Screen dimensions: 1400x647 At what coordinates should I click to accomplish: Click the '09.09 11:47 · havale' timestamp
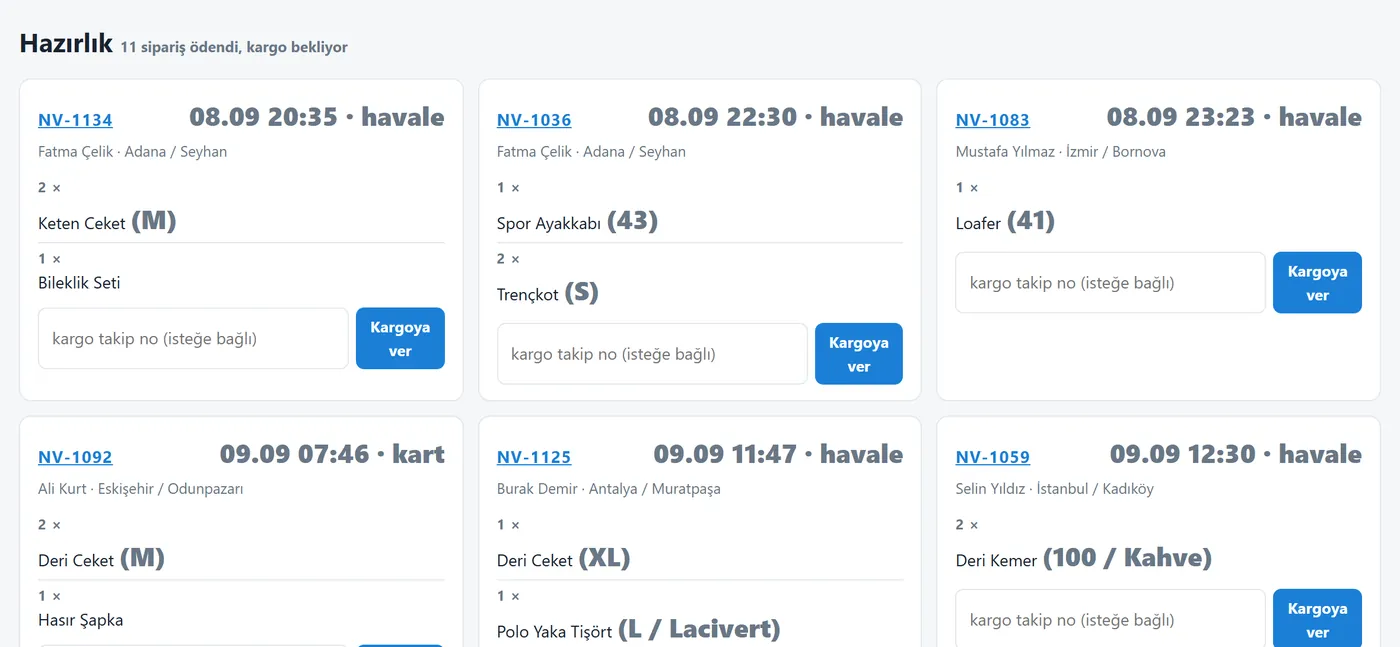(x=778, y=454)
